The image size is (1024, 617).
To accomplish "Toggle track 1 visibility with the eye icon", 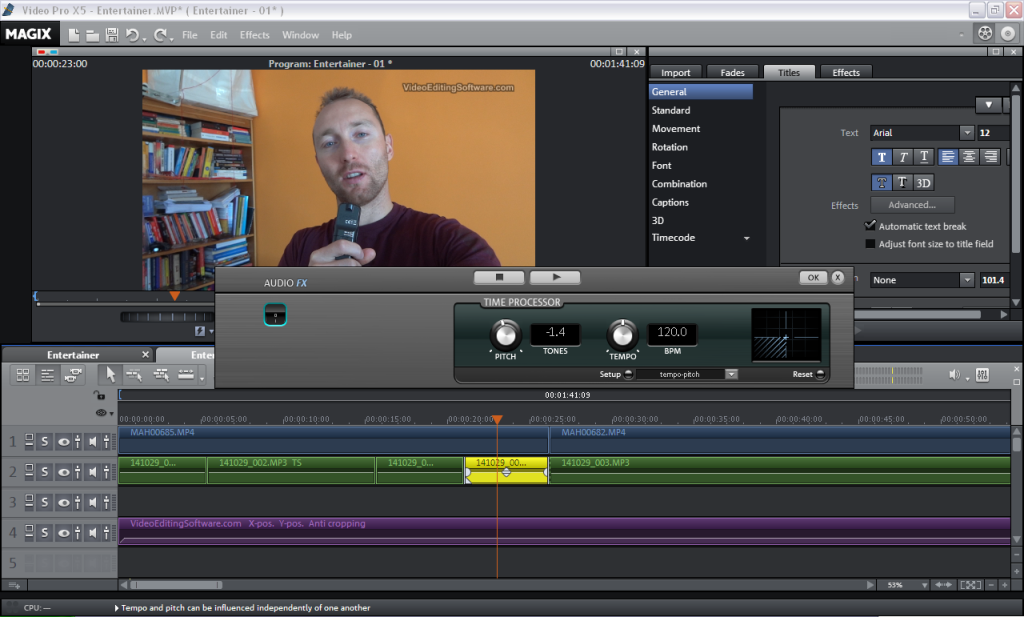I will 64,440.
